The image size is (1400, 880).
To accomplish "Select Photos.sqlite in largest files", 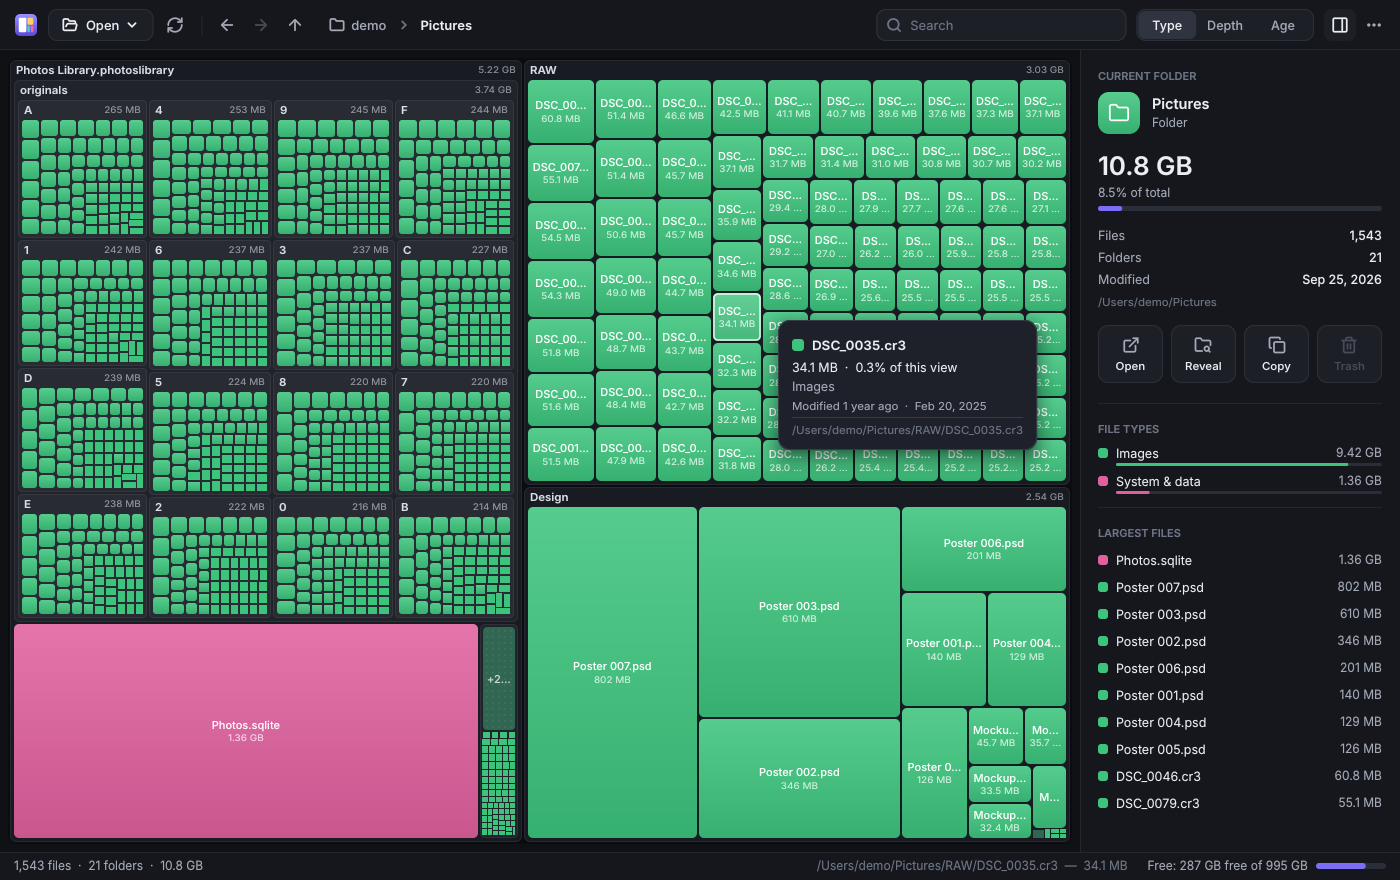I will 1240,560.
